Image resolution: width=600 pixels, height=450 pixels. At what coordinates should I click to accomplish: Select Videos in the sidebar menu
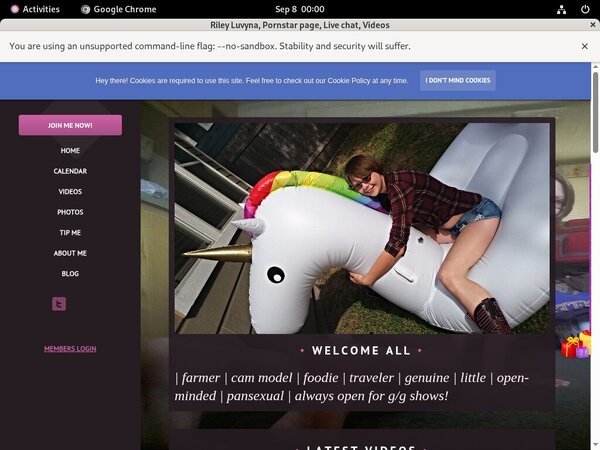click(70, 192)
